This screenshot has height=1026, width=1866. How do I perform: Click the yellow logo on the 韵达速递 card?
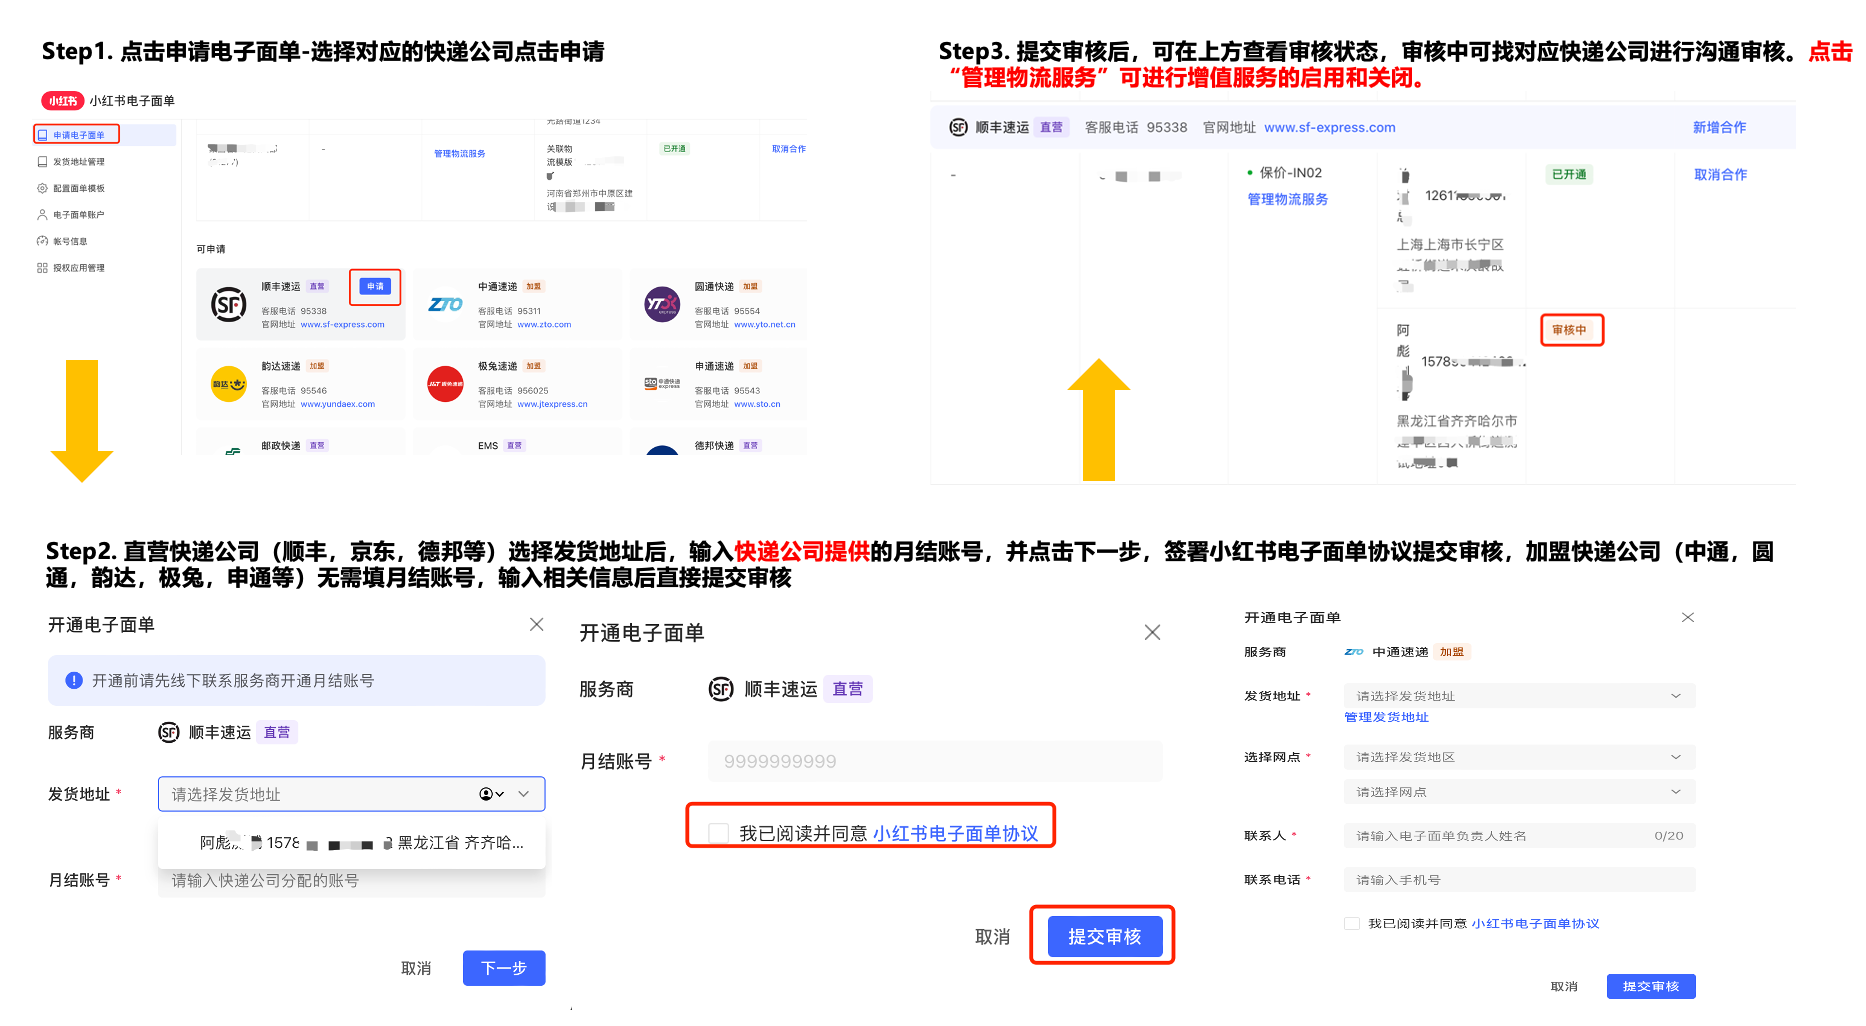pyautogui.click(x=229, y=384)
